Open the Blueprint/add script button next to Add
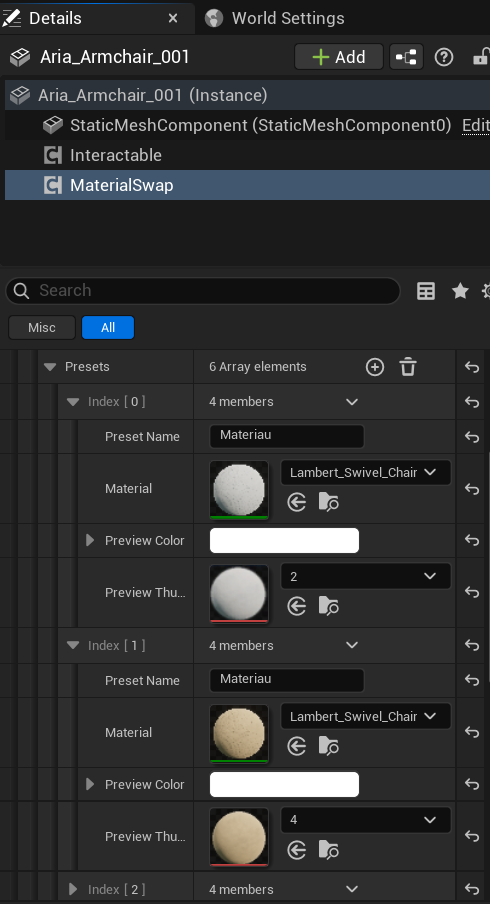Screen dimensions: 490x904 tap(406, 57)
